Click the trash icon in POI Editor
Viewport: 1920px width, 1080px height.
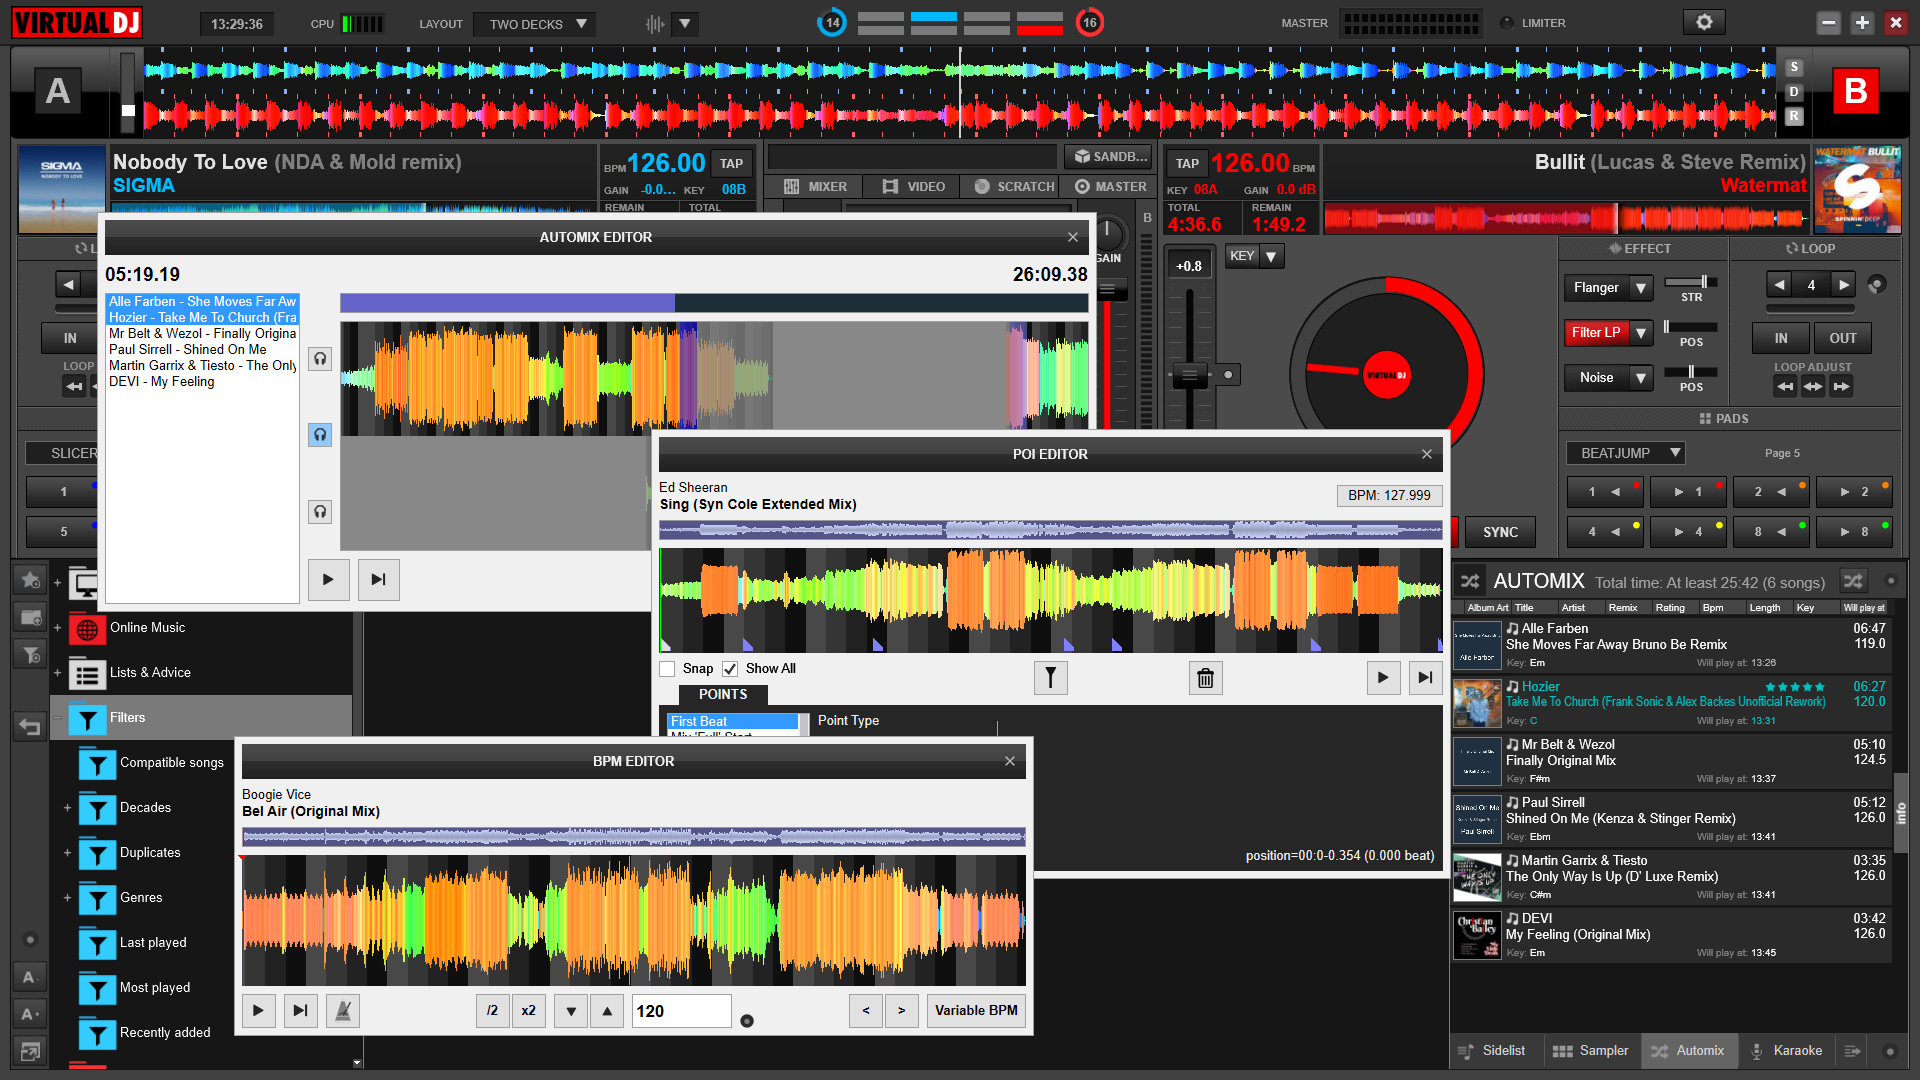click(1206, 678)
